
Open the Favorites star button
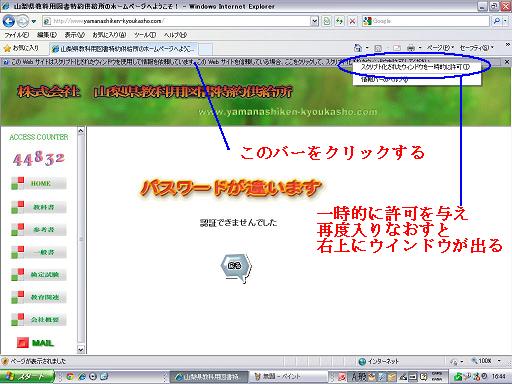(x=21, y=48)
